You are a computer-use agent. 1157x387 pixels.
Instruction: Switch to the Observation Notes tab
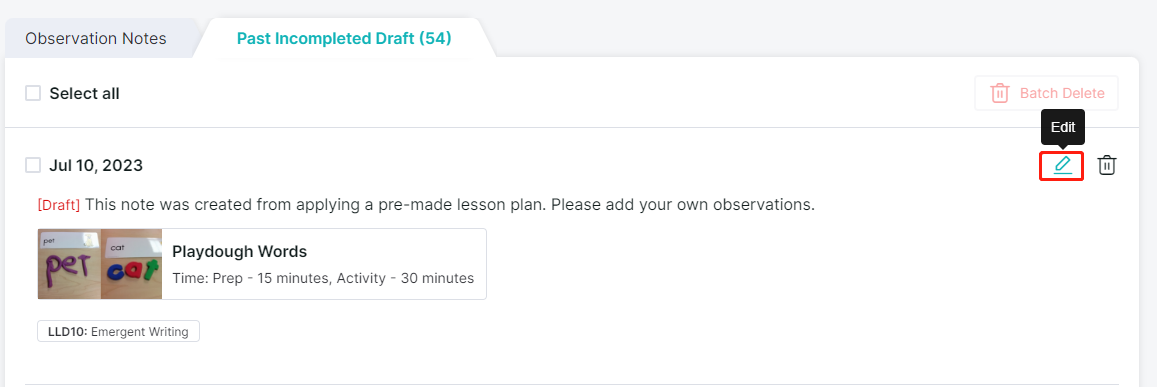pyautogui.click(x=96, y=38)
